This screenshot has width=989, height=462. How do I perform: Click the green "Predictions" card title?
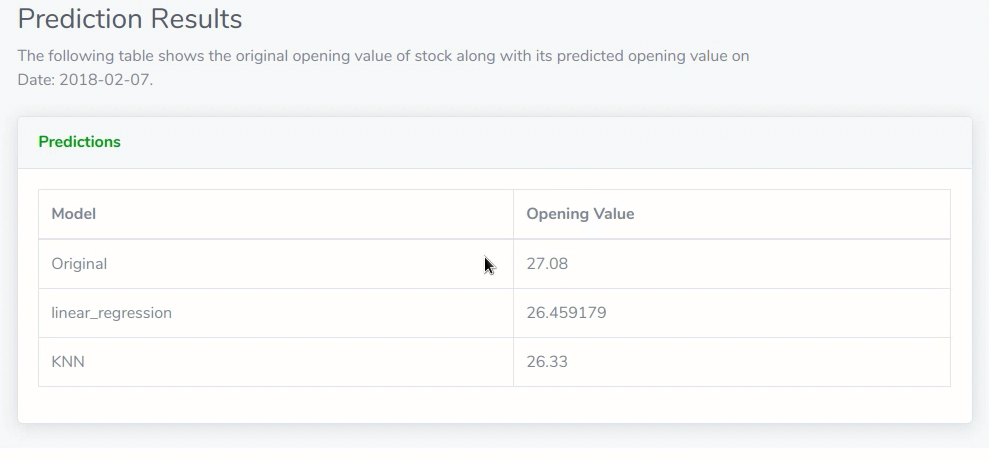(x=79, y=142)
